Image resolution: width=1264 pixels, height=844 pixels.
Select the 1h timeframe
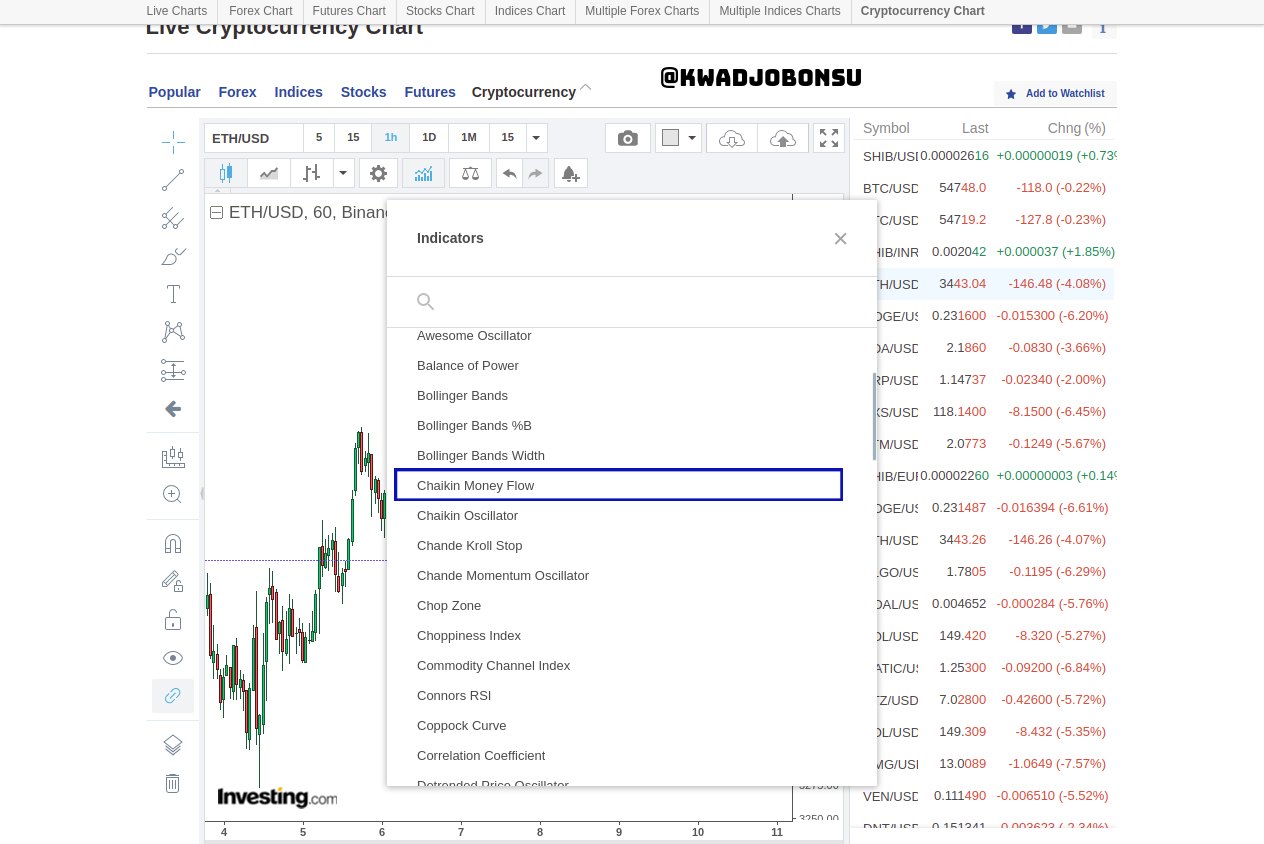pyautogui.click(x=391, y=138)
